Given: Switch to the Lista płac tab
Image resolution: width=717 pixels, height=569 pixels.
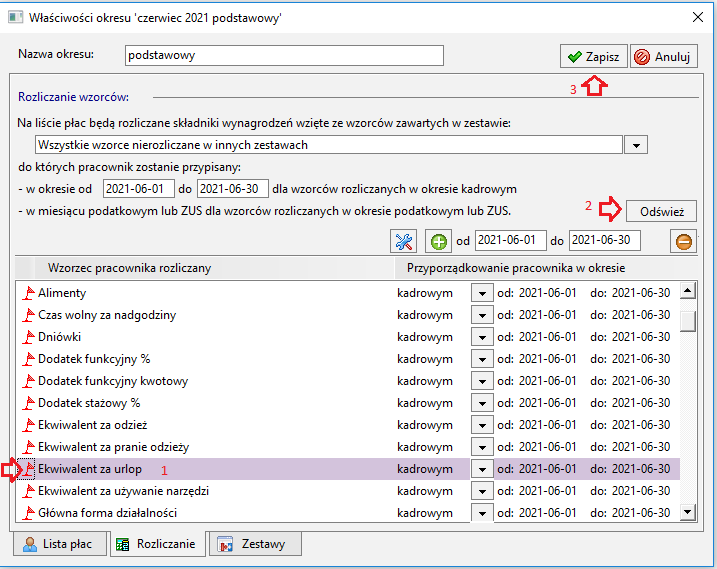Looking at the screenshot, I should click(59, 544).
